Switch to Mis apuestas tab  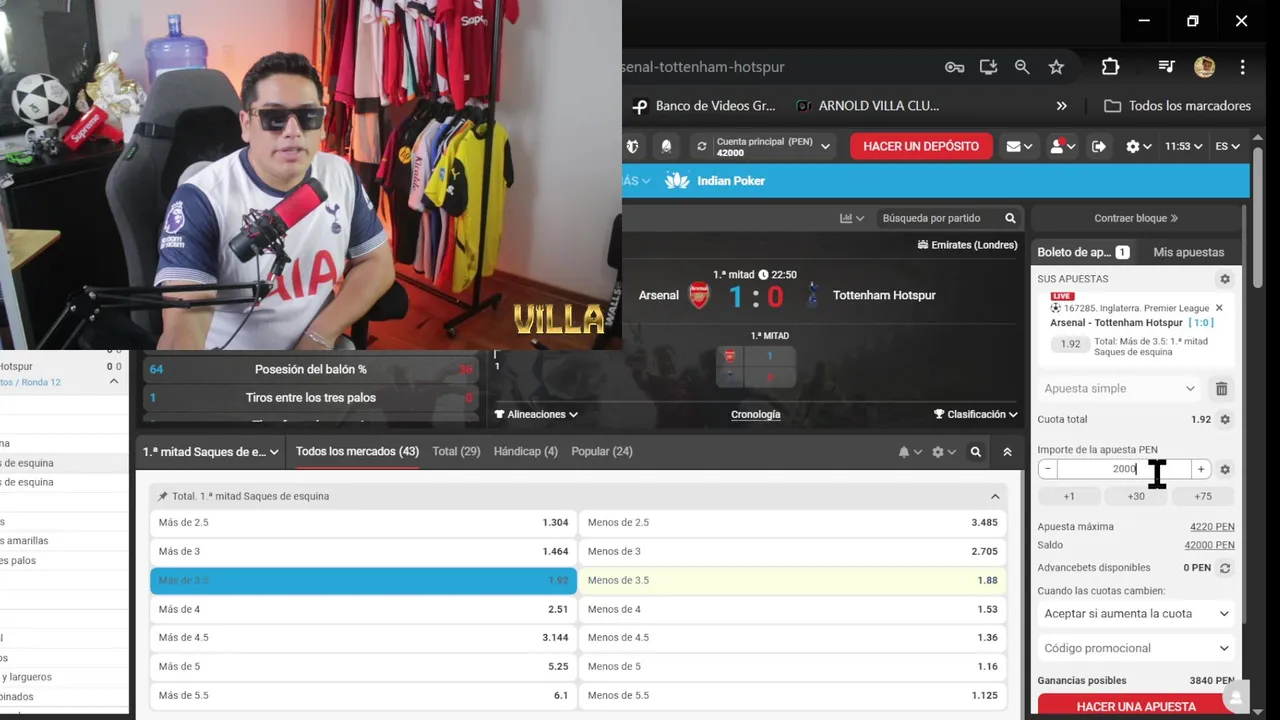pyautogui.click(x=1188, y=252)
